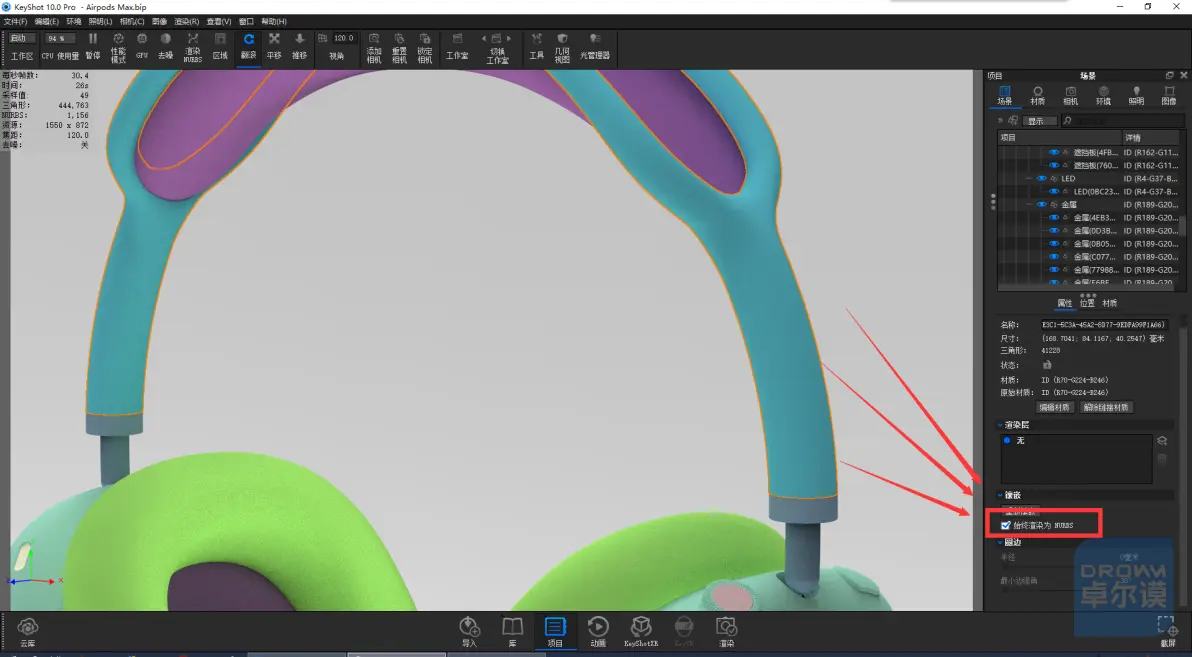Hide the LED group in scene tree
Screen dimensions: 1192x657
(1041, 179)
